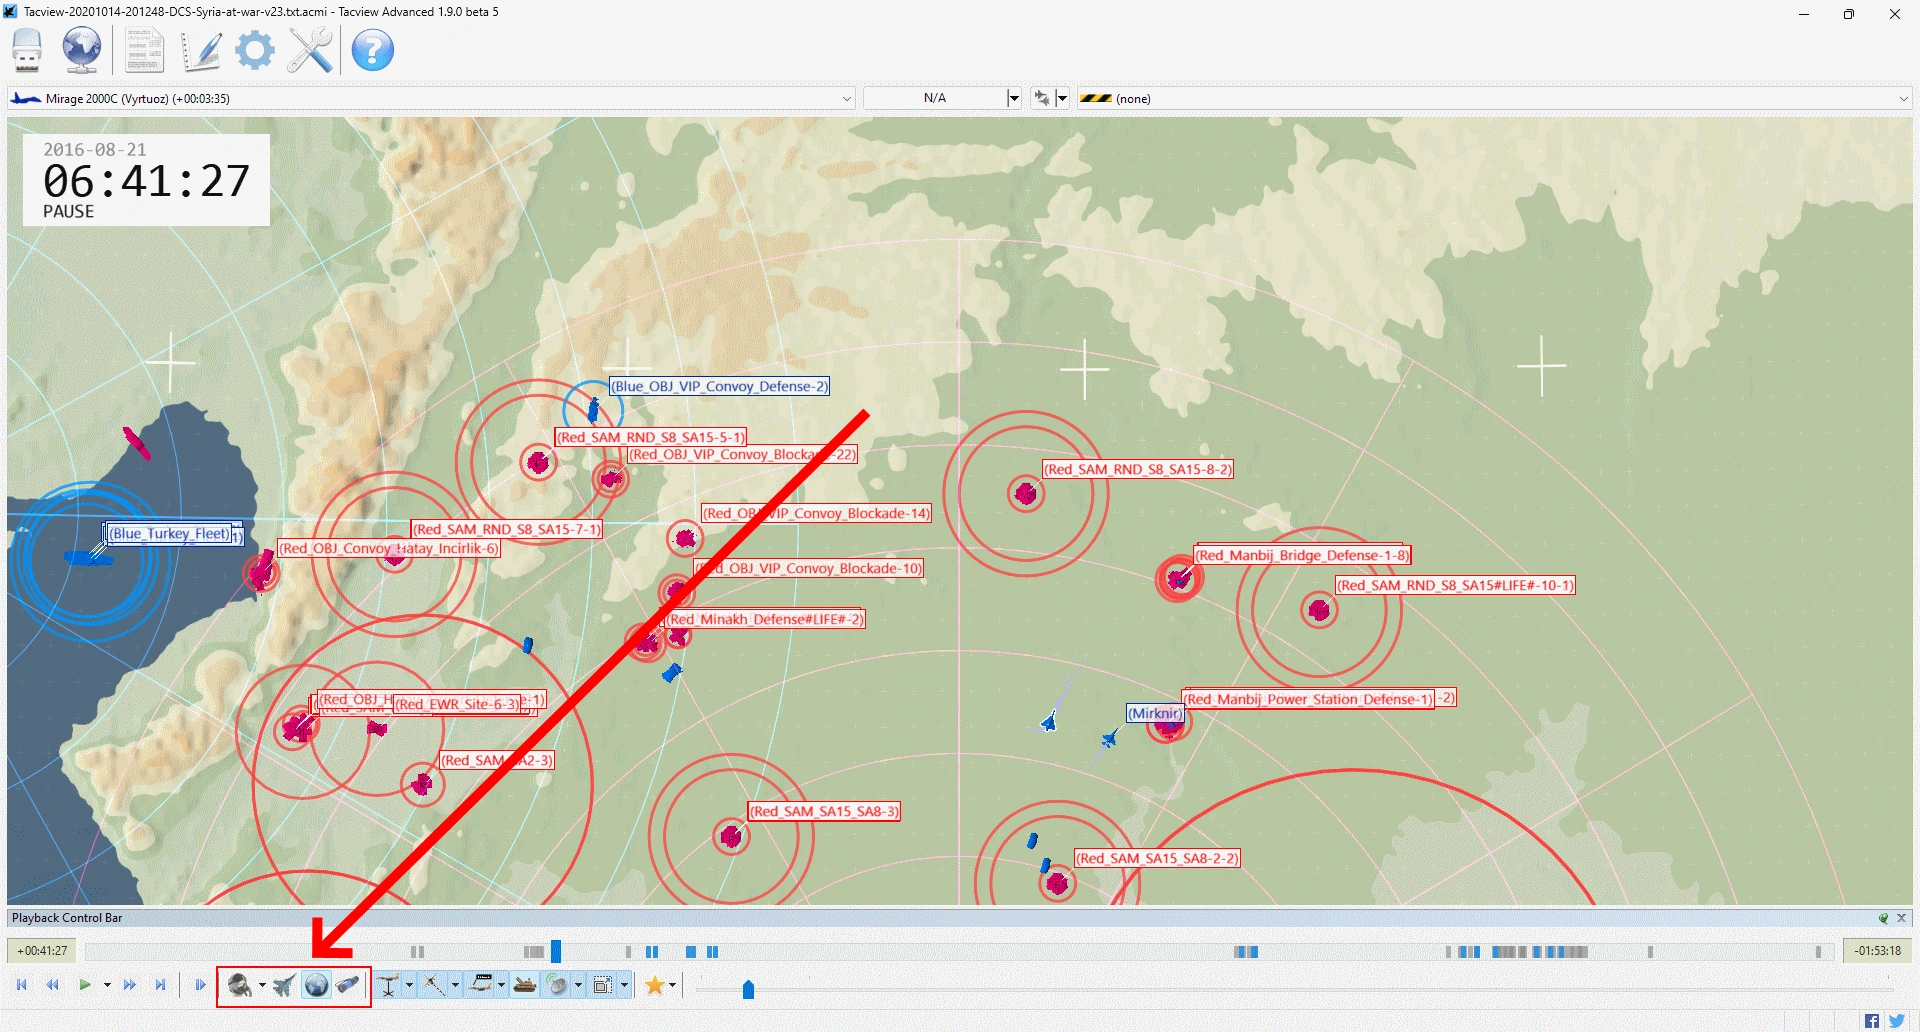Click the +00:41:27 elapsed time field
This screenshot has width=1920, height=1032.
pos(42,951)
